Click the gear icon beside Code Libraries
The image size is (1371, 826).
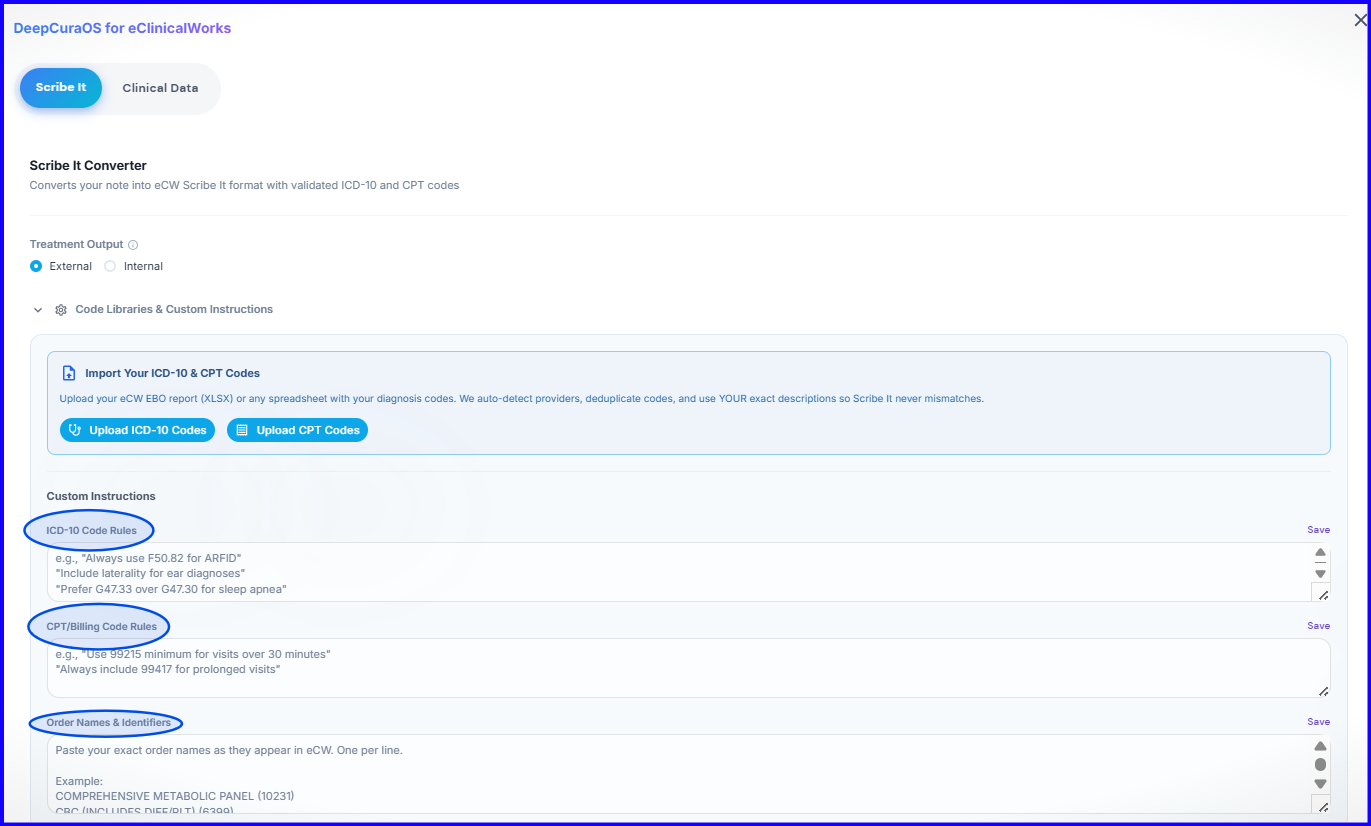pyautogui.click(x=61, y=310)
